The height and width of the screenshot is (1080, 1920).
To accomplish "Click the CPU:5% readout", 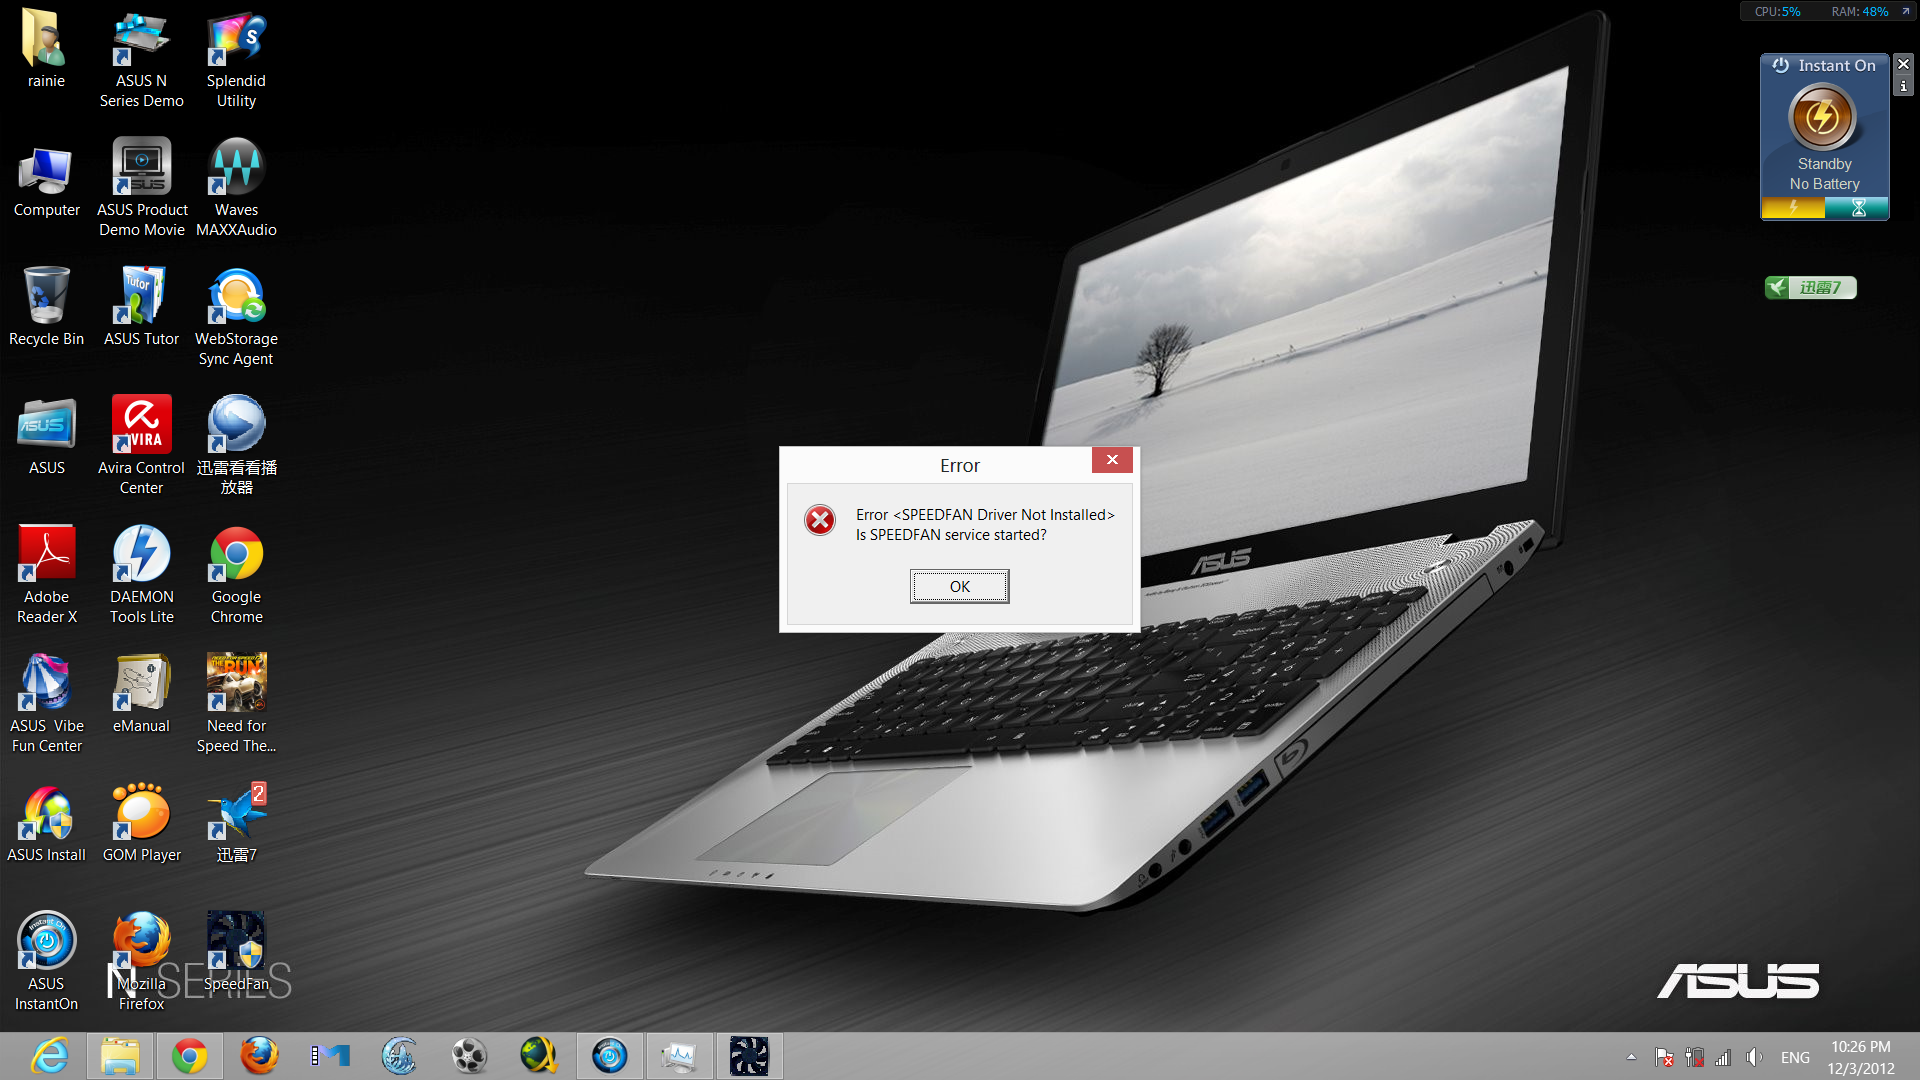I will (x=1777, y=12).
